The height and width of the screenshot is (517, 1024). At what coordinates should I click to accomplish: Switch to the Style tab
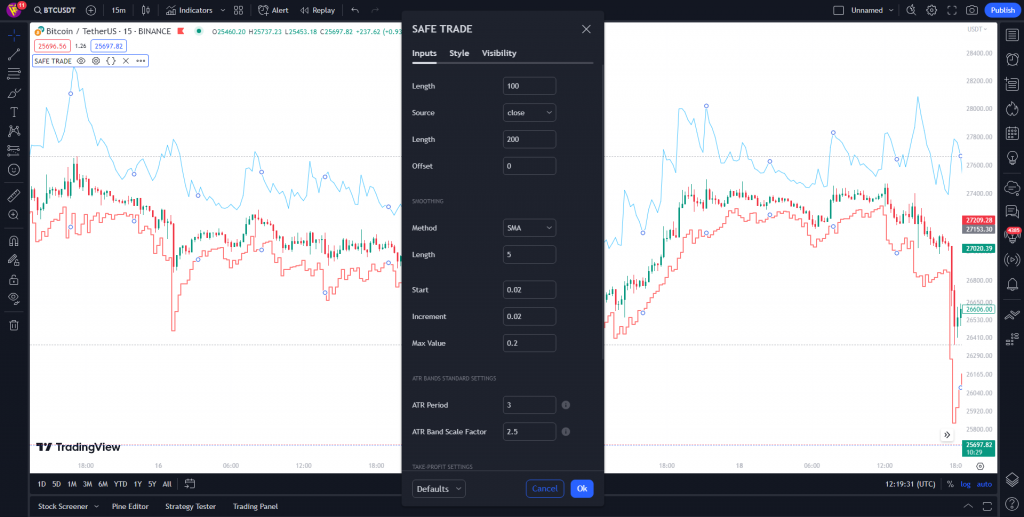coord(459,54)
